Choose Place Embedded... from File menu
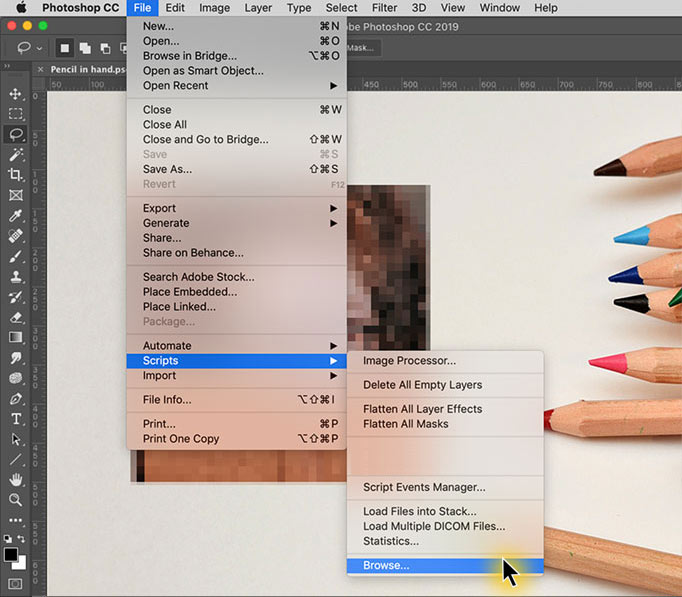The image size is (682, 597). [x=237, y=292]
